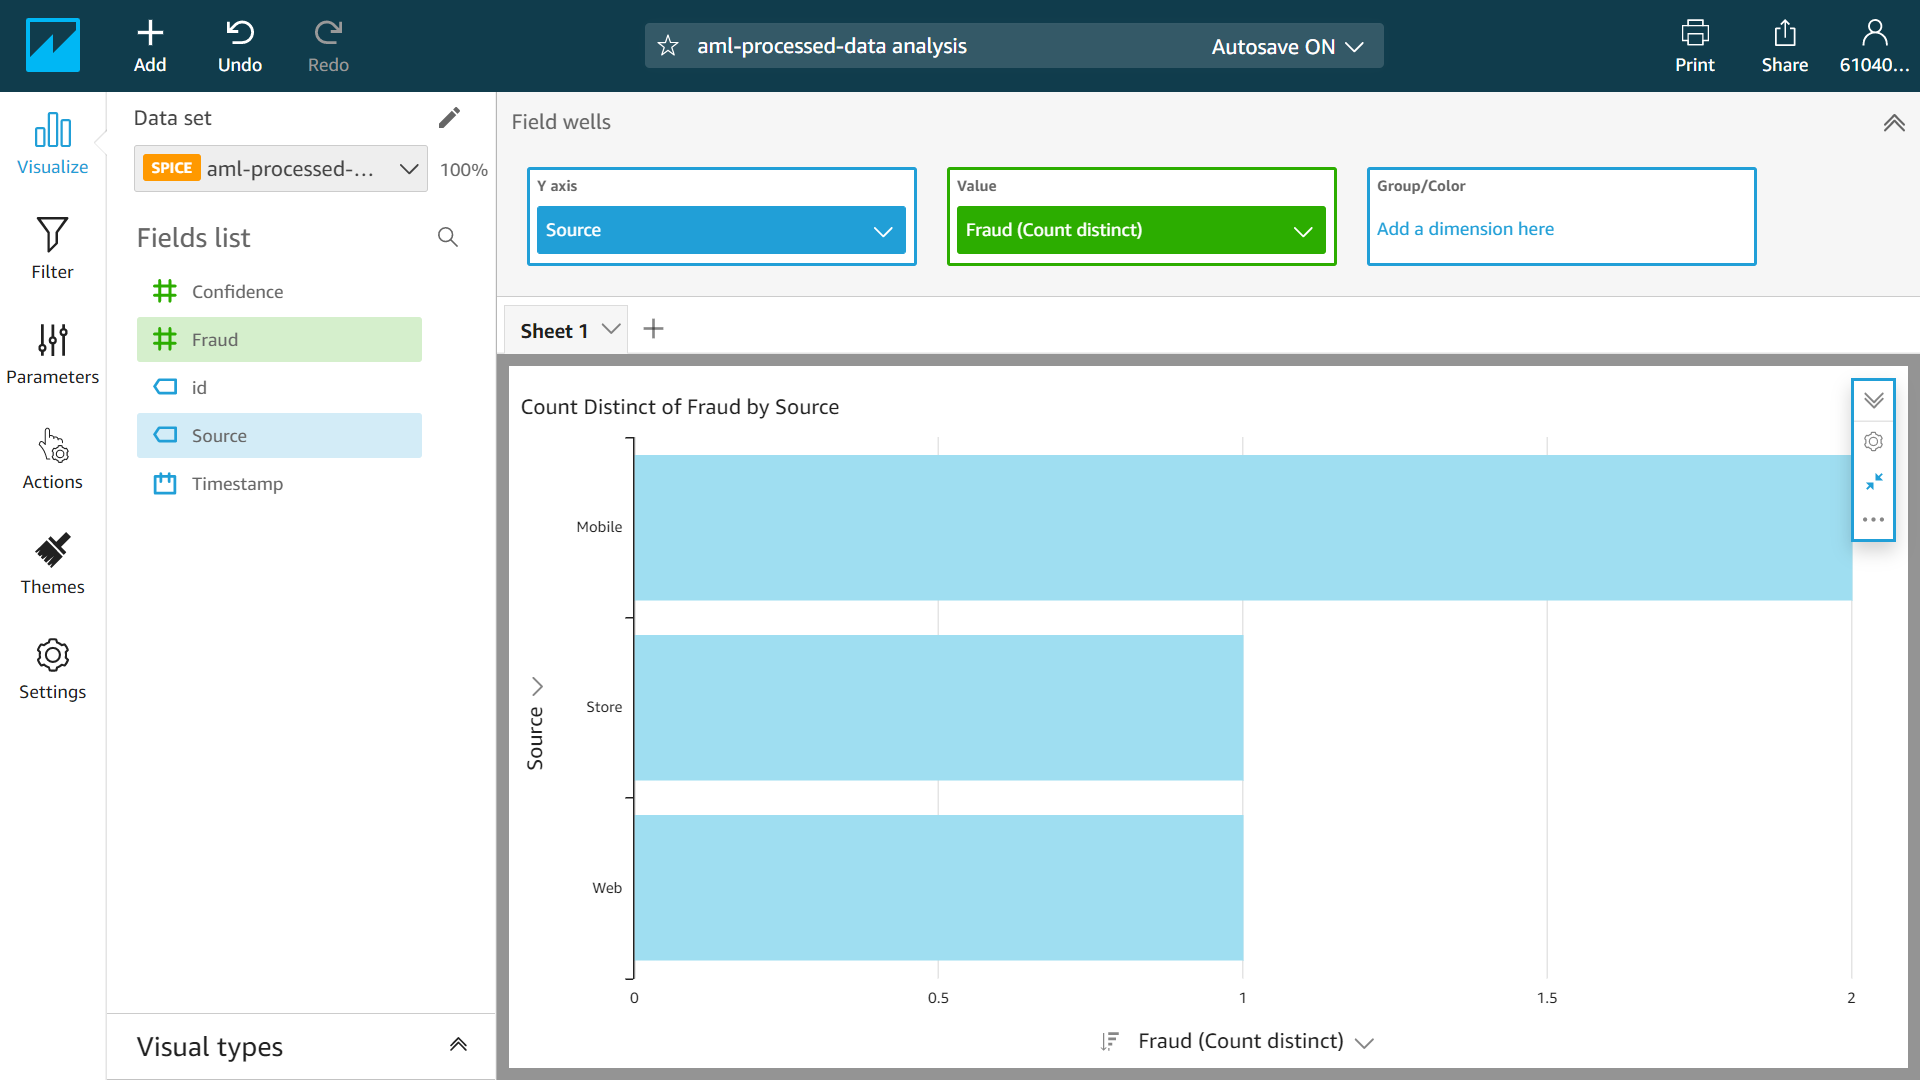1920x1080 pixels.
Task: Open the Parameters panel
Action: click(52, 353)
